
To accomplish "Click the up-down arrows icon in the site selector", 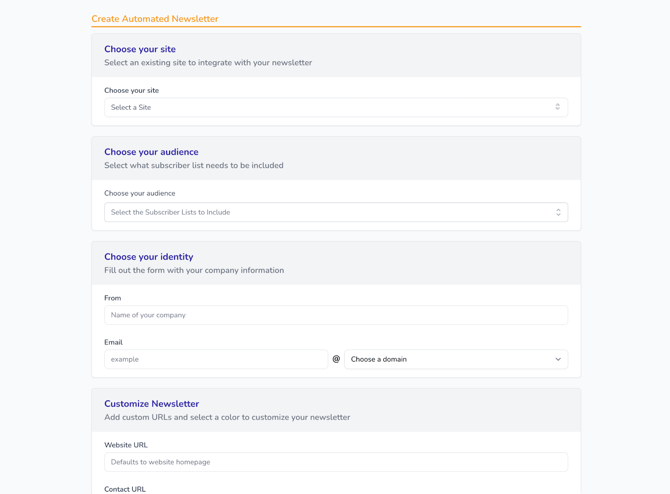I will (557, 107).
